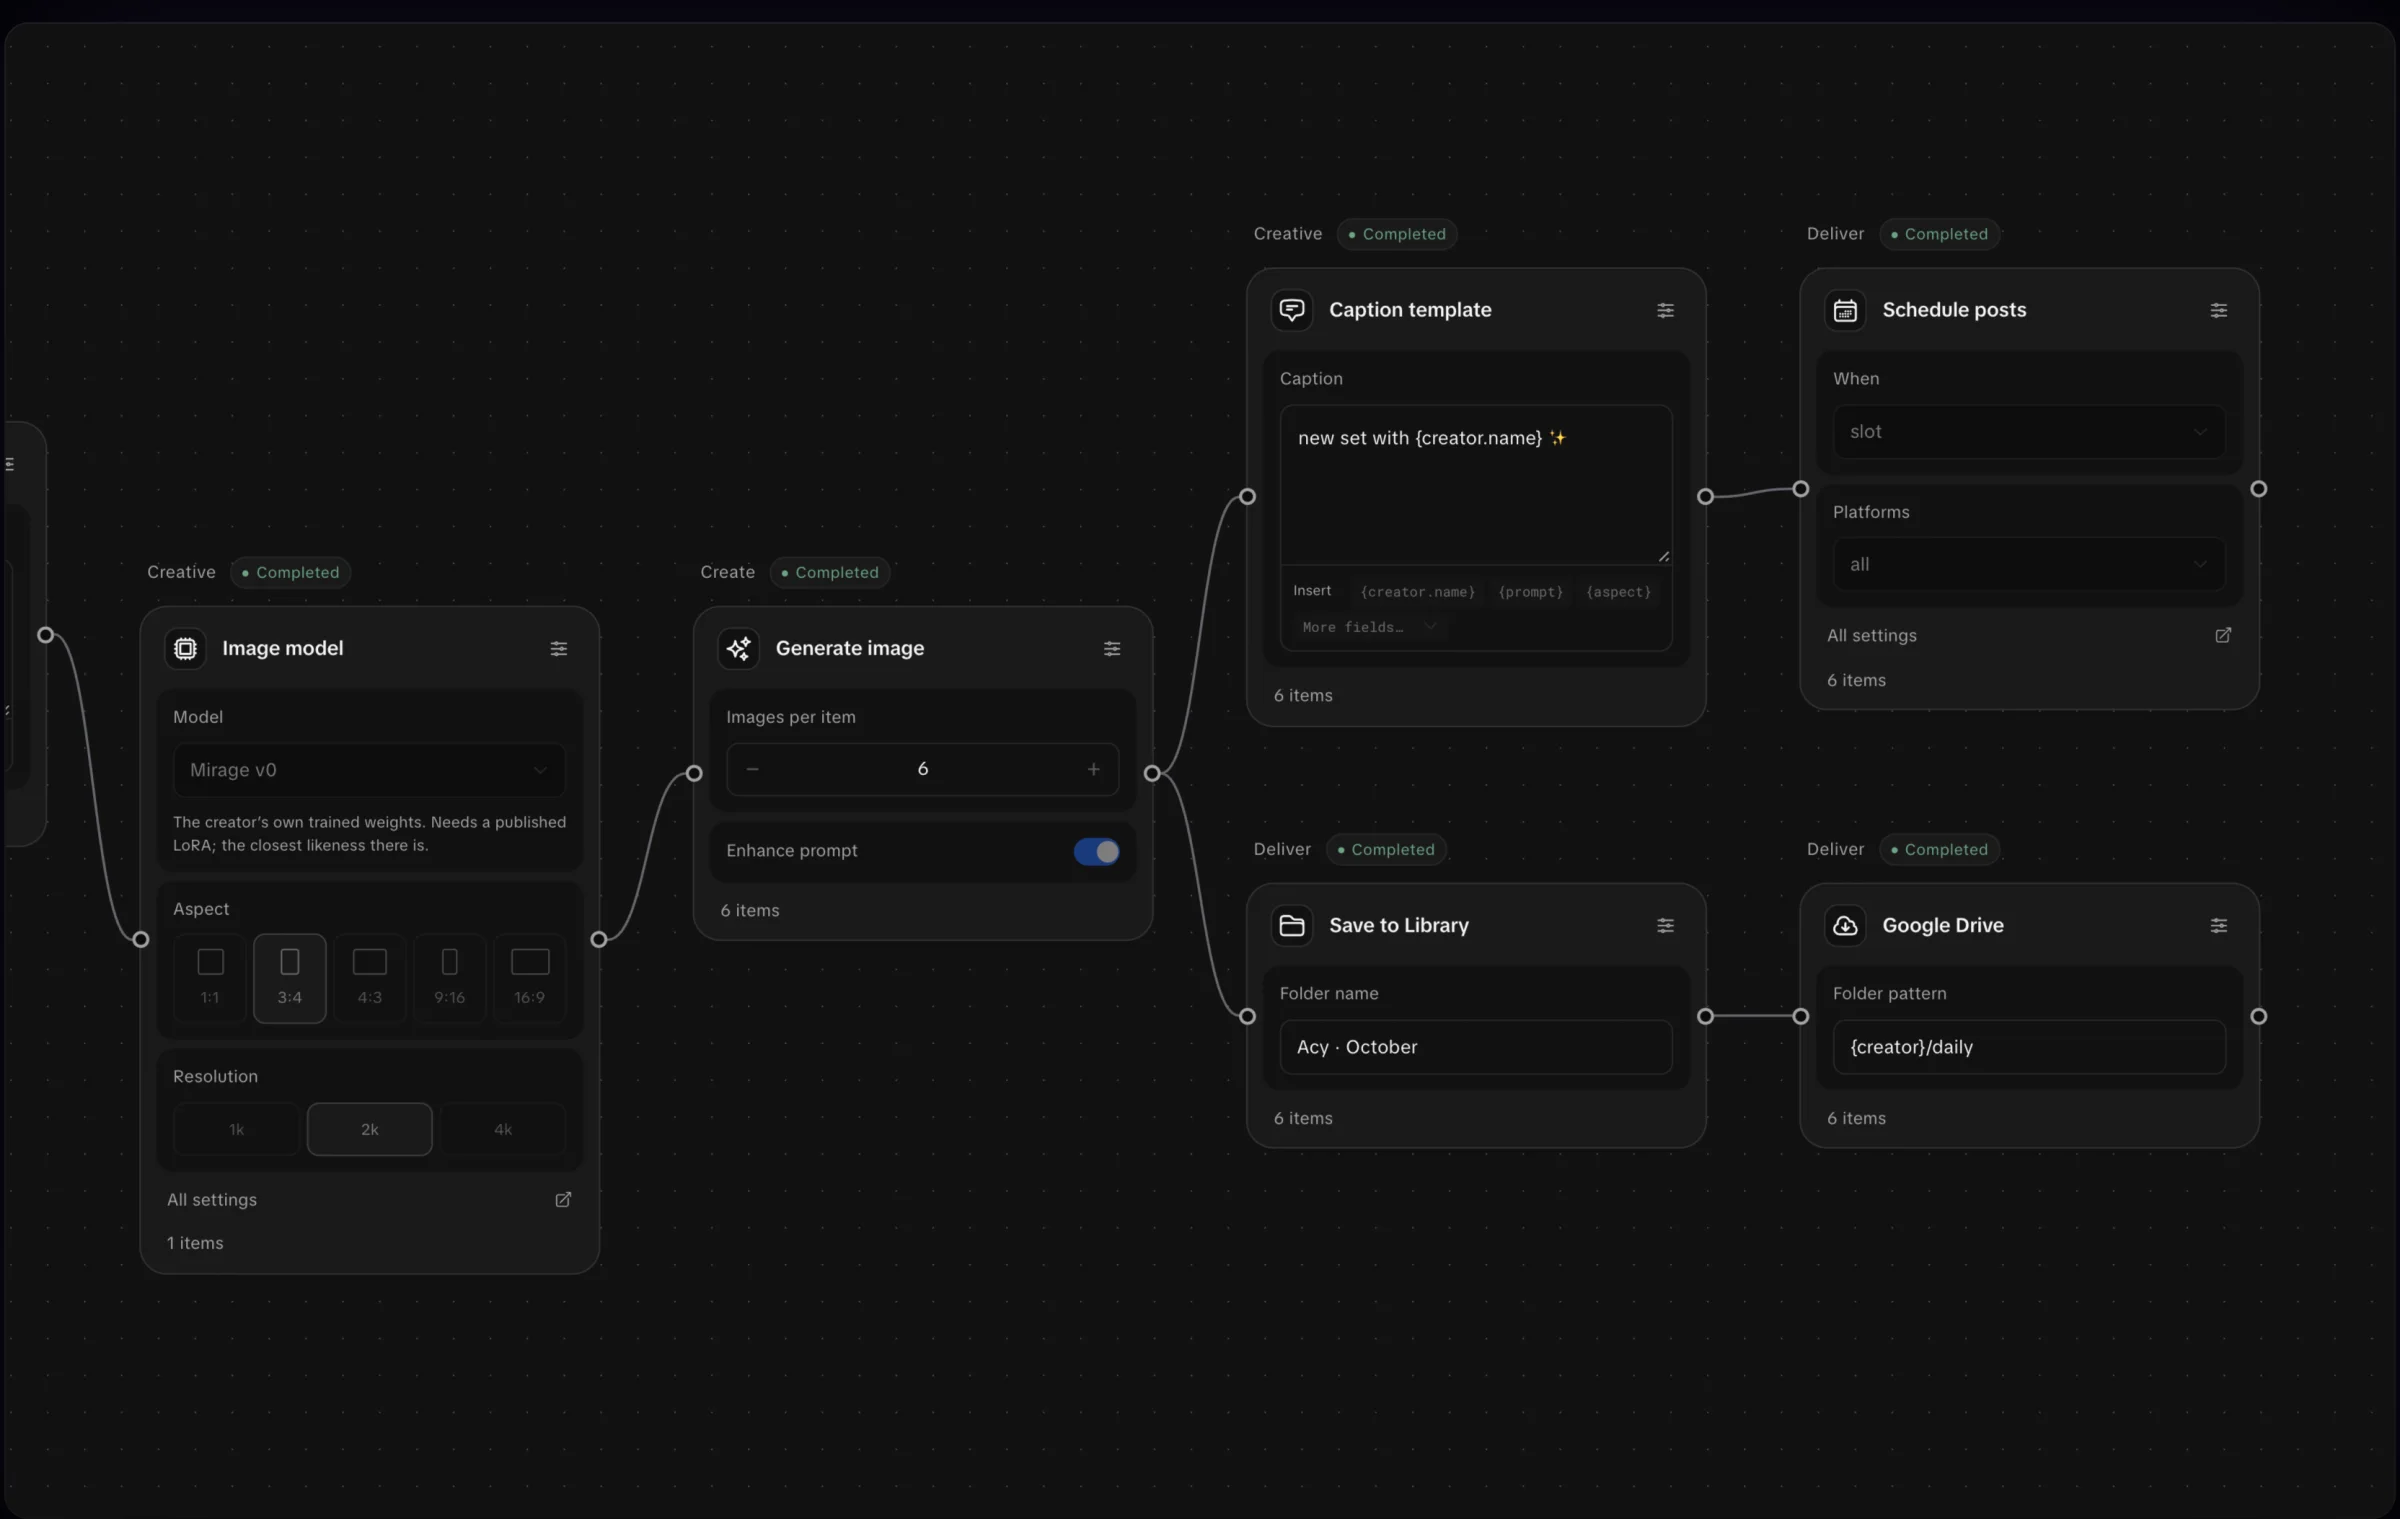
Task: Open the Mirage v0 model dropdown
Action: tap(370, 770)
